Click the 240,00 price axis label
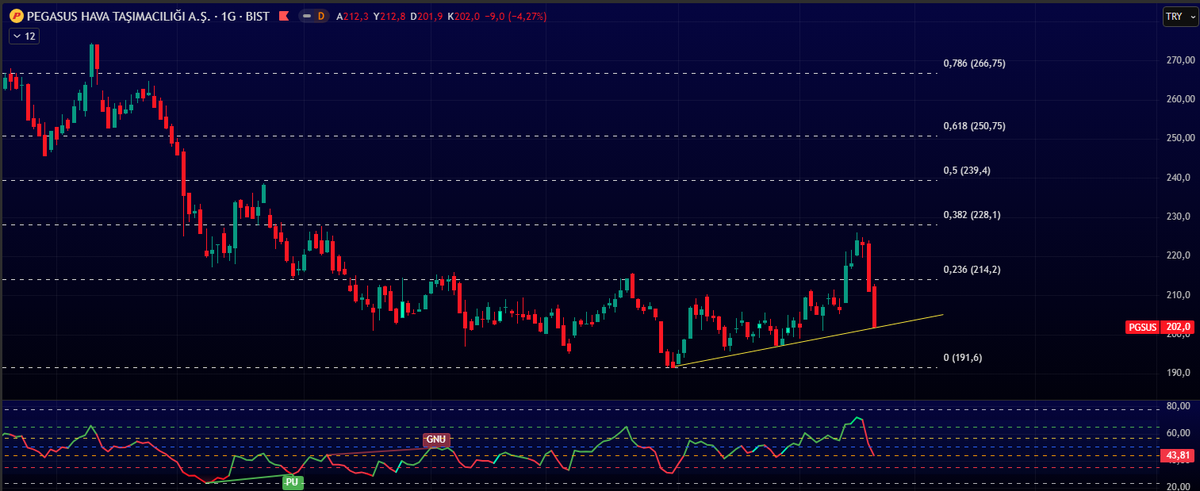Screen dimensions: 1200x491 point(1180,177)
